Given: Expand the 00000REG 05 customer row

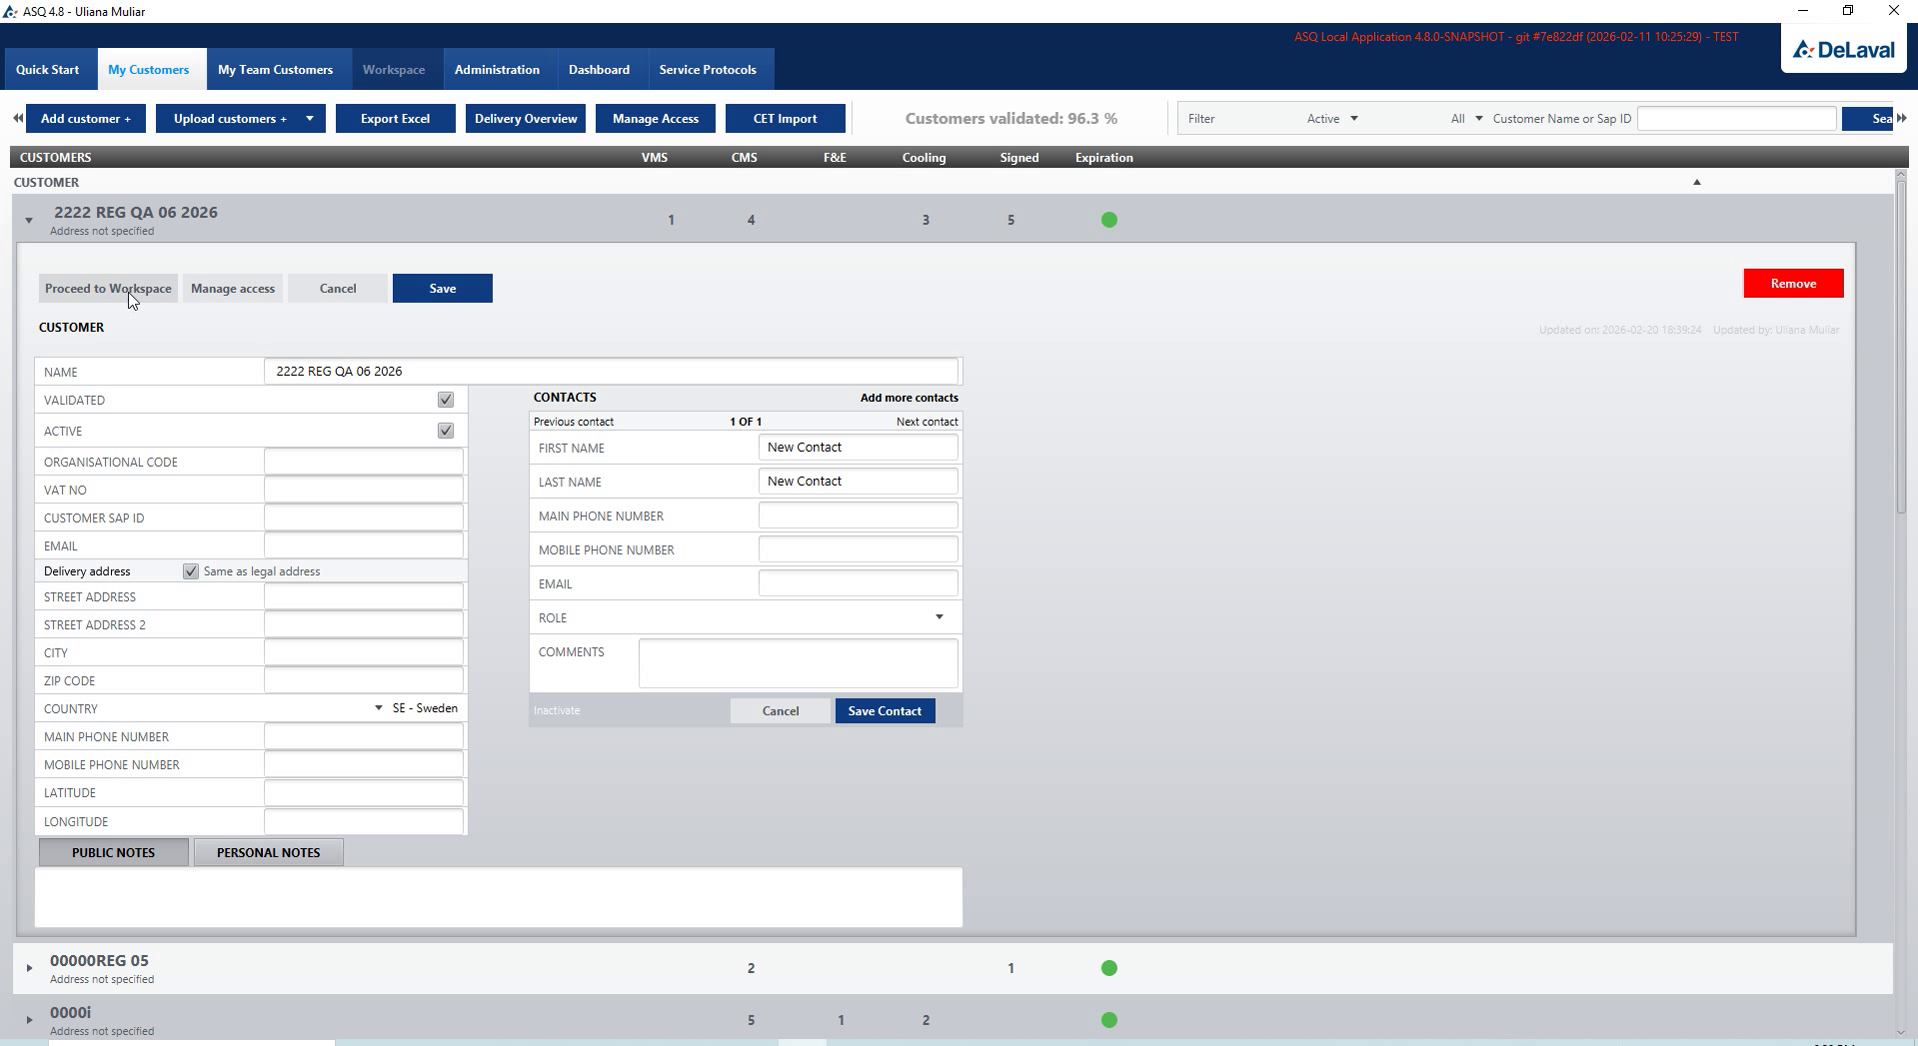Looking at the screenshot, I should tap(29, 968).
